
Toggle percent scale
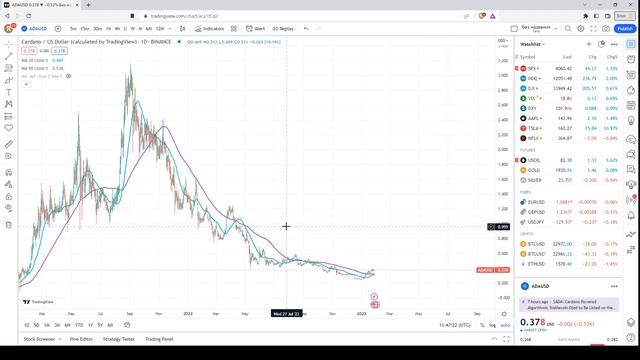(482, 325)
